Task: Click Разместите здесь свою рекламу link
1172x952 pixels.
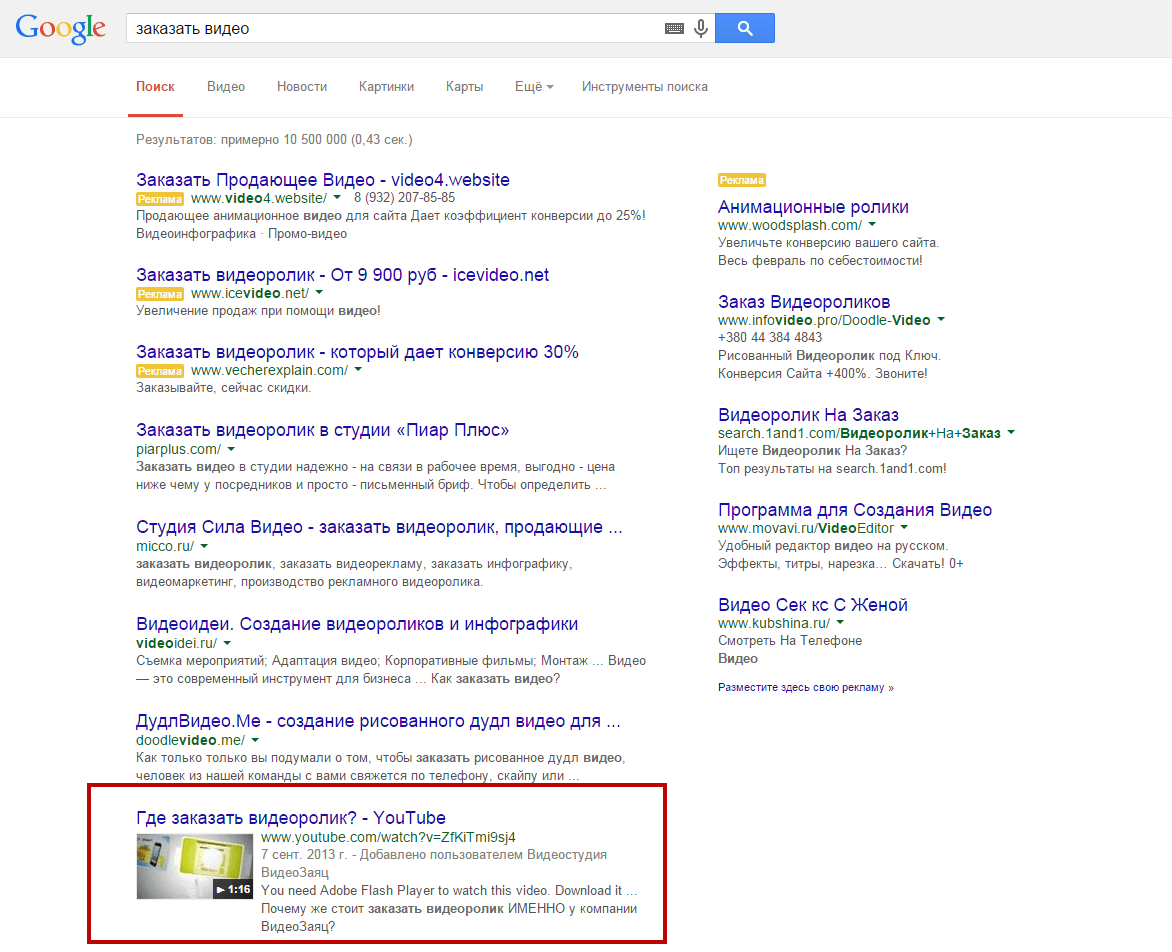Action: (x=806, y=687)
